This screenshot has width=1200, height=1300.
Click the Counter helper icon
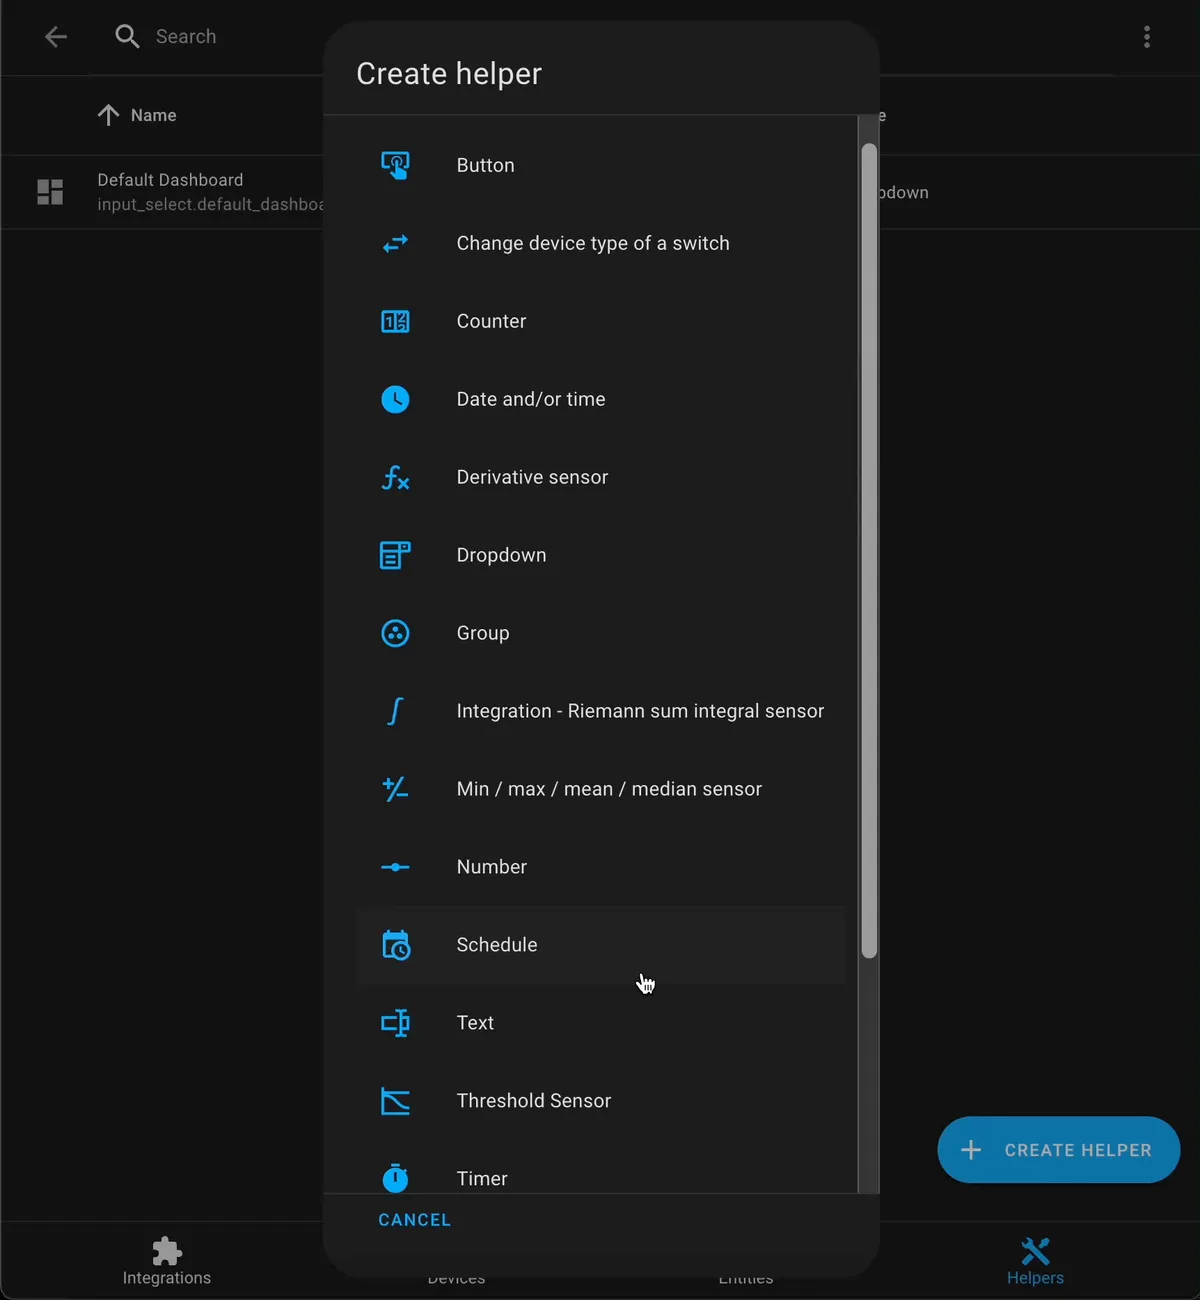pyautogui.click(x=395, y=321)
